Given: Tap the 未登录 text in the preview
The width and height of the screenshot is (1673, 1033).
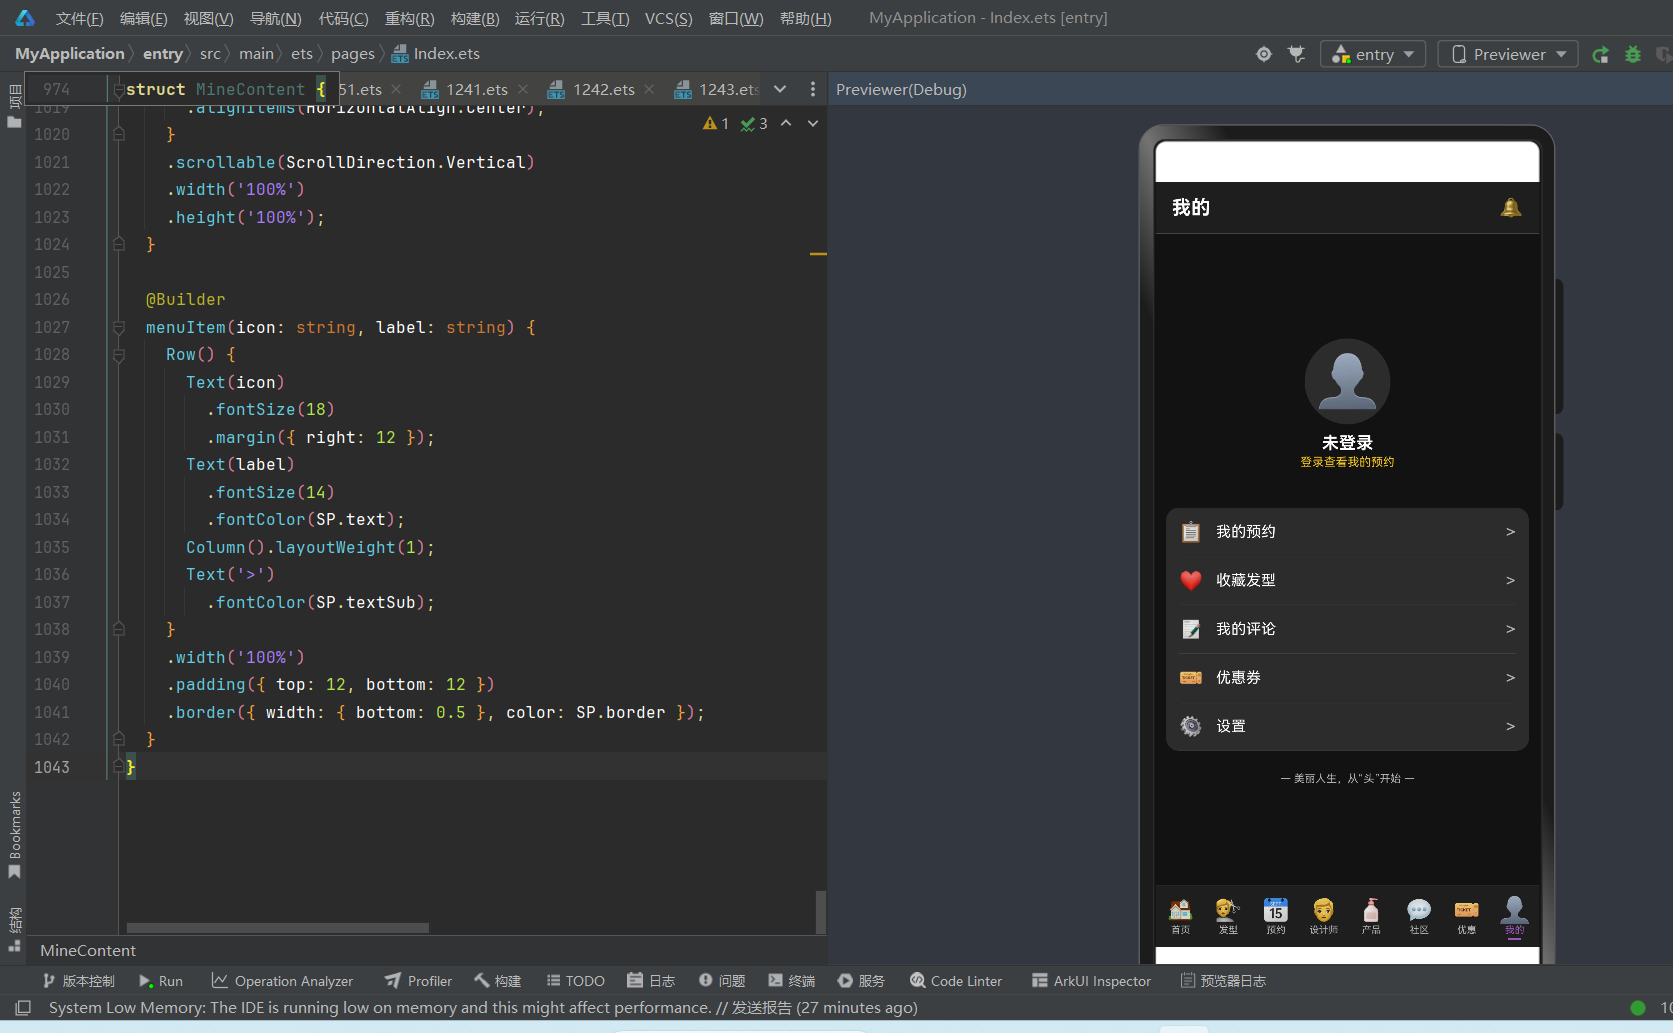Looking at the screenshot, I should [1347, 442].
